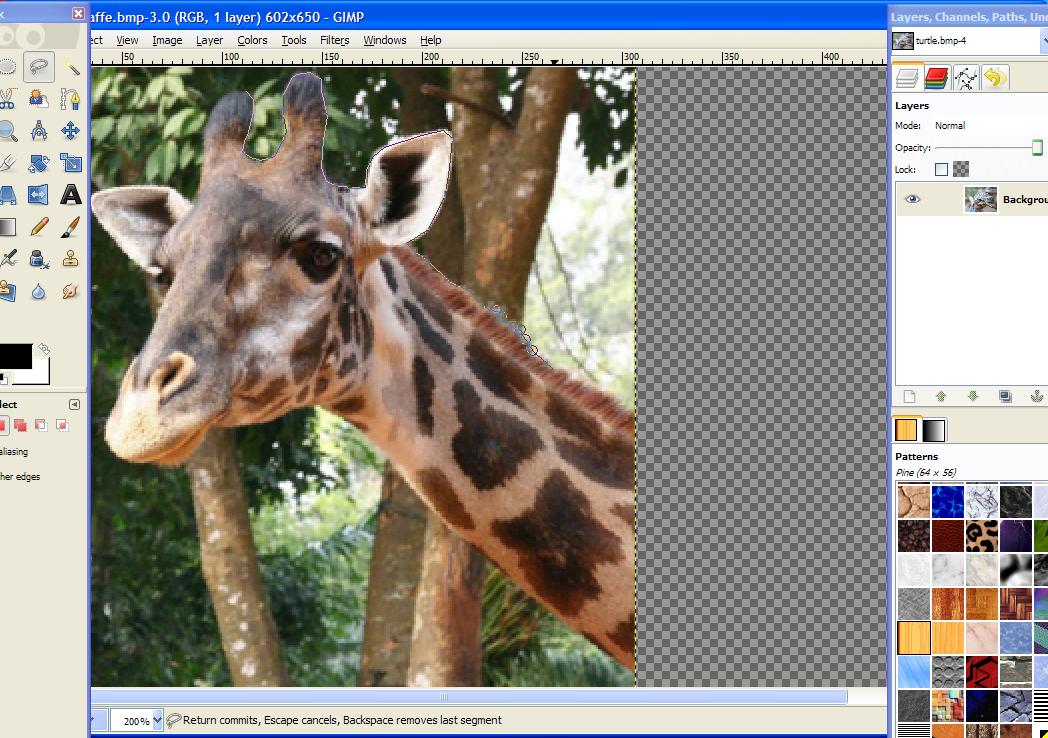Select the Free Select lasso tool
Viewport: 1048px width, 738px height.
click(x=37, y=67)
